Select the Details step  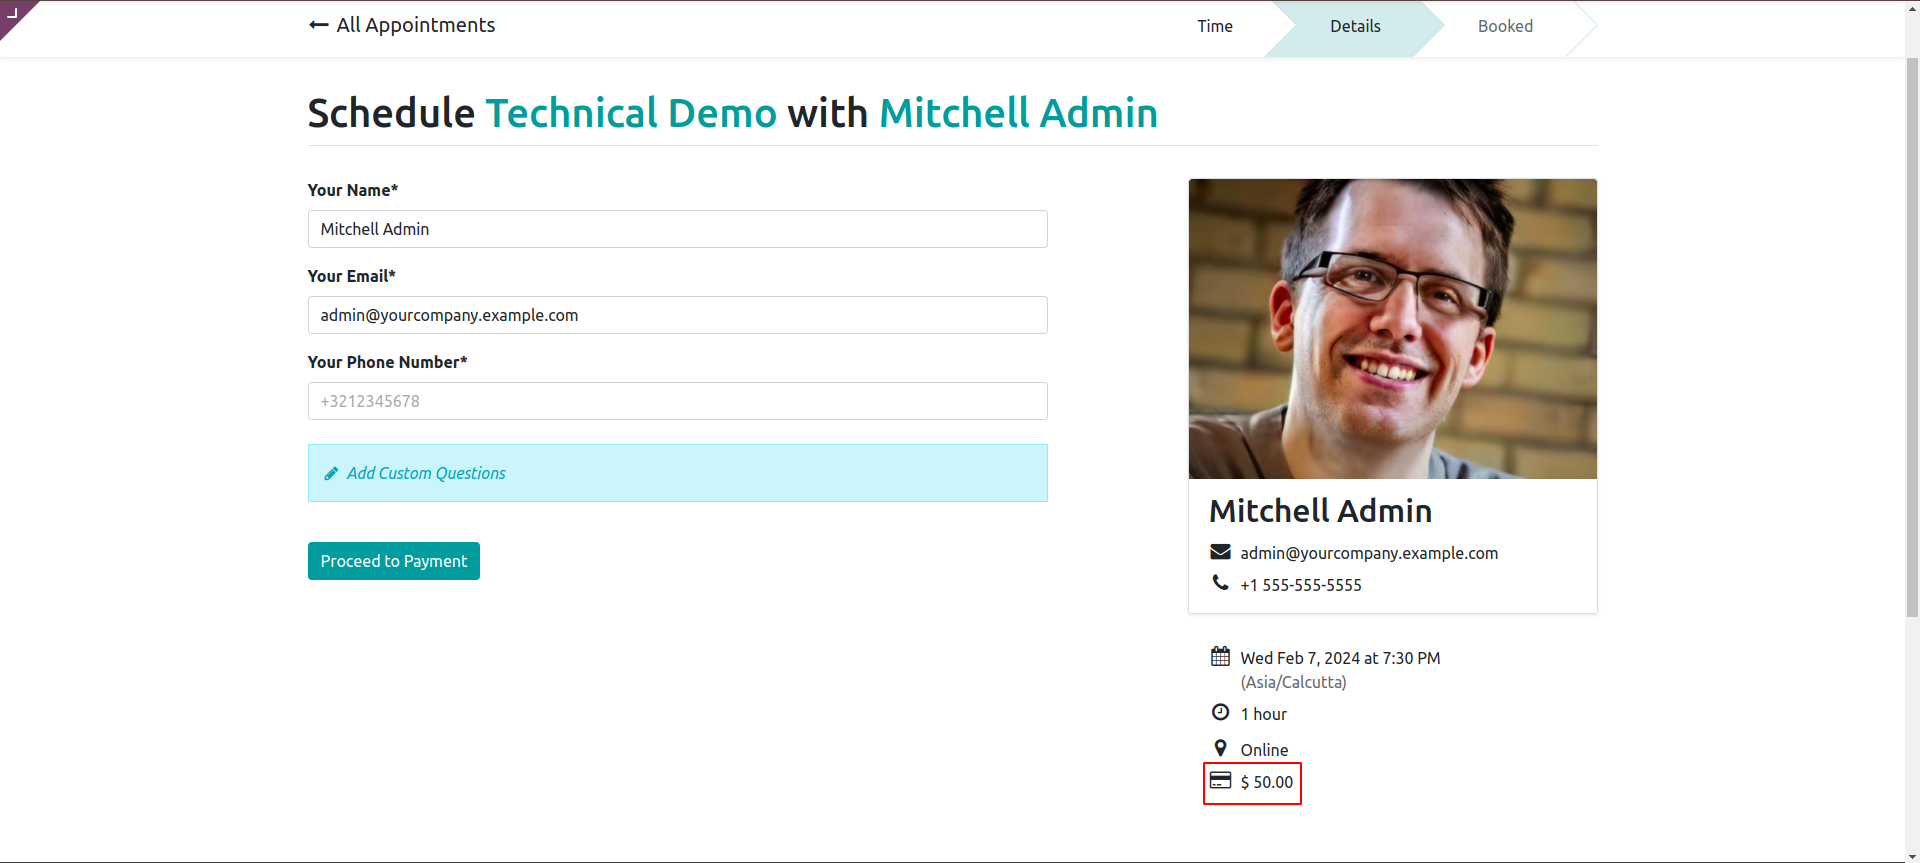tap(1355, 26)
